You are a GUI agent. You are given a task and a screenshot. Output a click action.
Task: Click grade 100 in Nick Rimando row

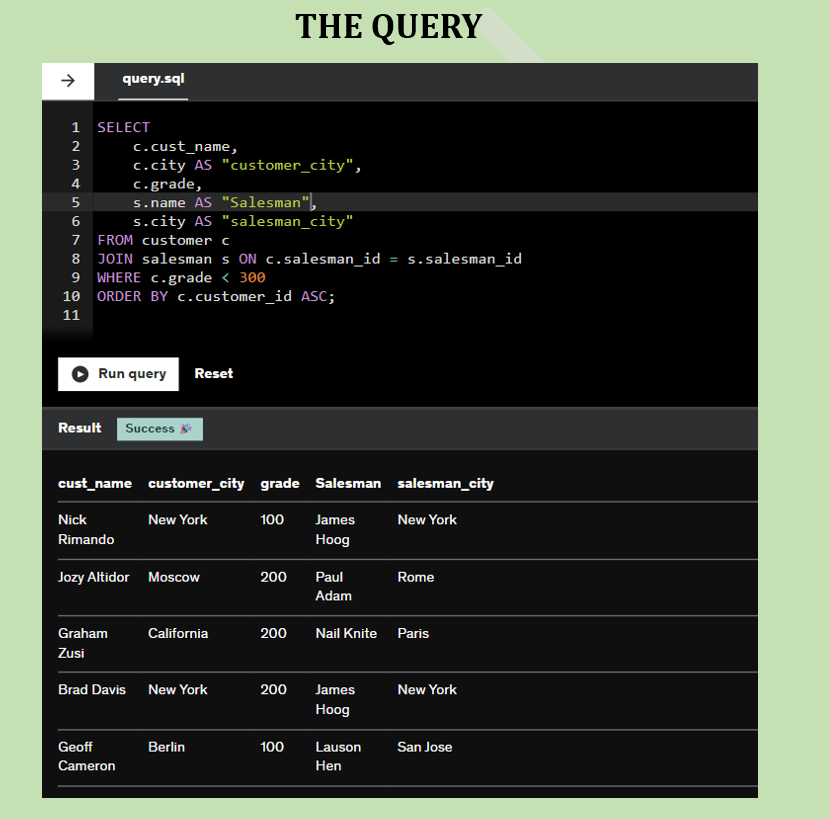coord(272,519)
